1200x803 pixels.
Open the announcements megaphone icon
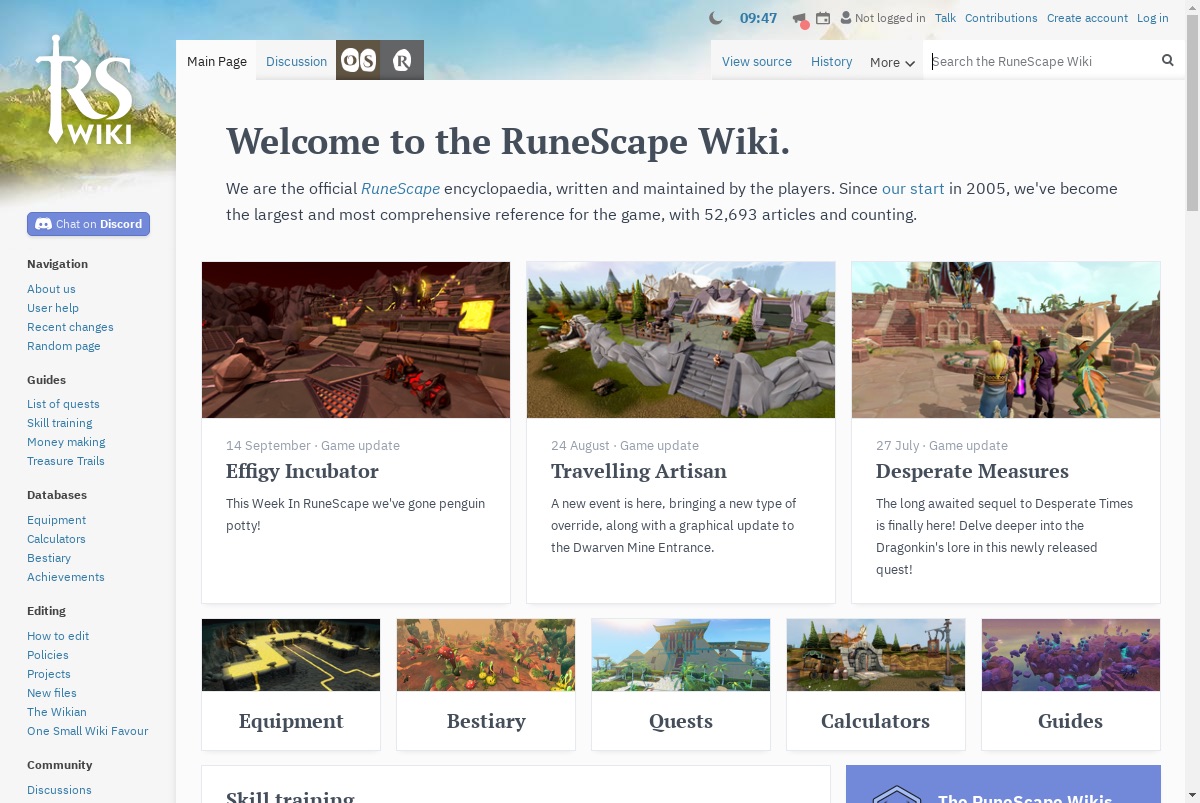(799, 18)
